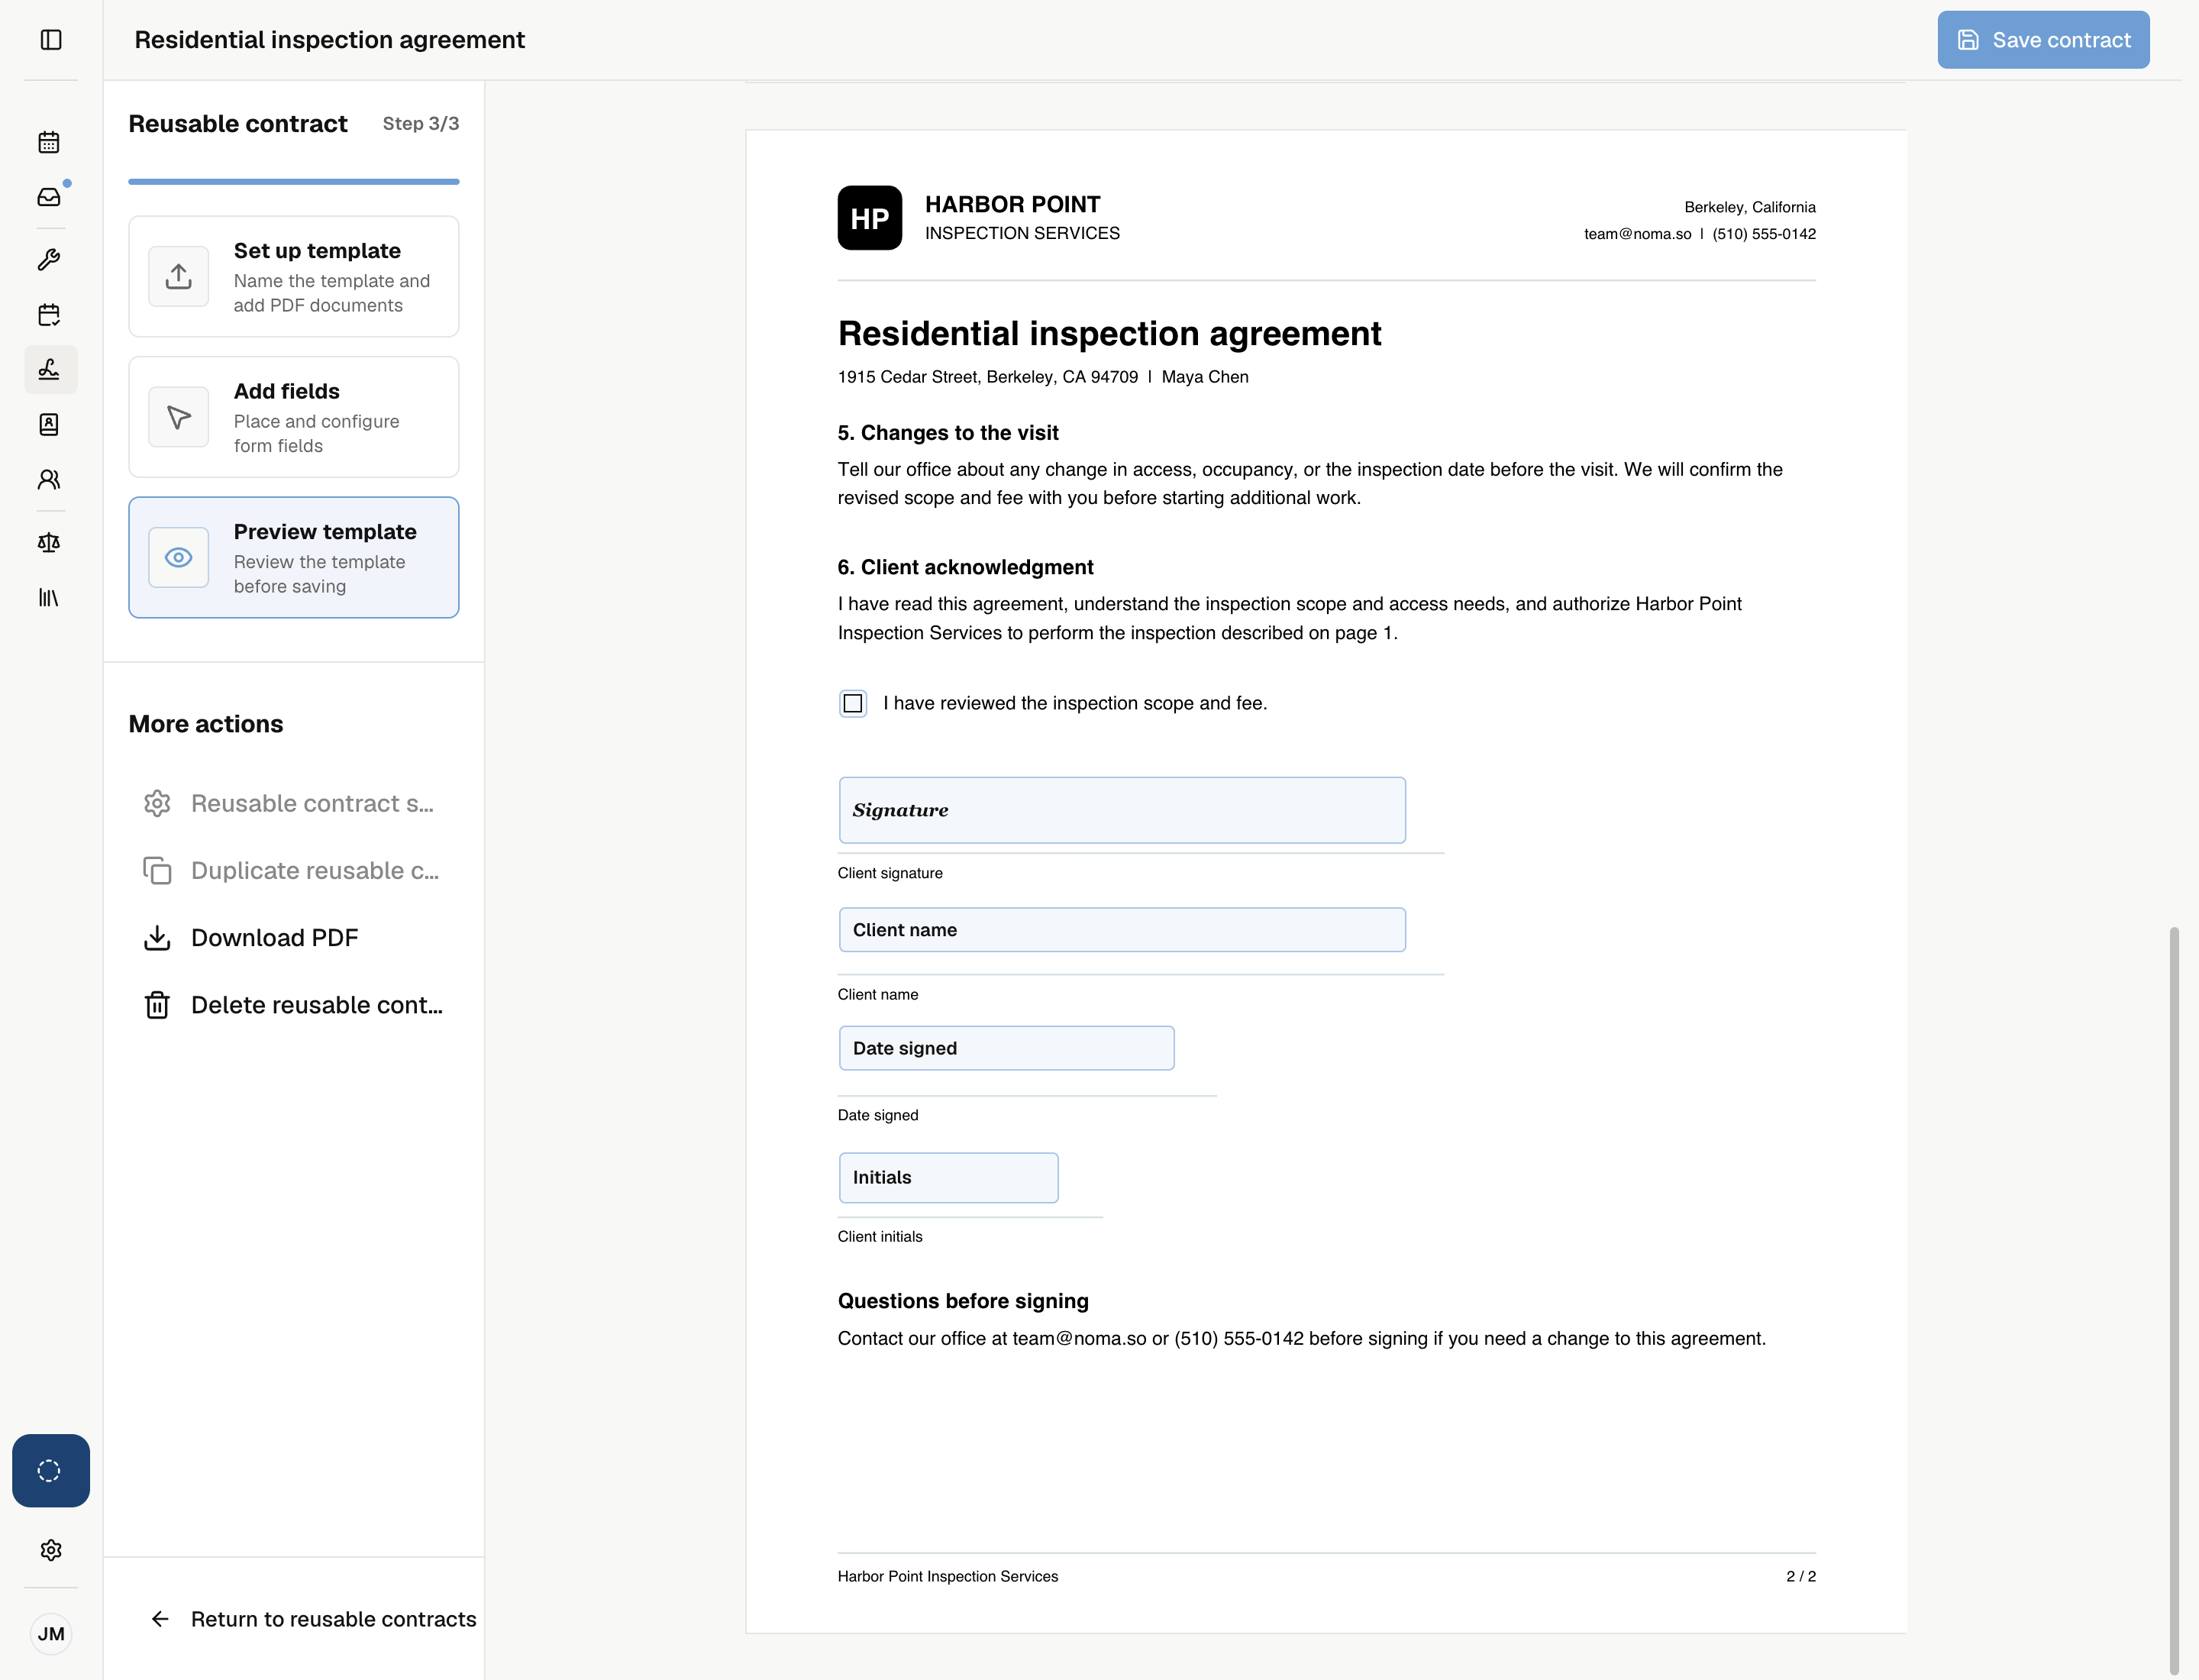Viewport: 2199px width, 1680px height.
Task: Click the 'Step 3/3' label
Action: pyautogui.click(x=421, y=124)
